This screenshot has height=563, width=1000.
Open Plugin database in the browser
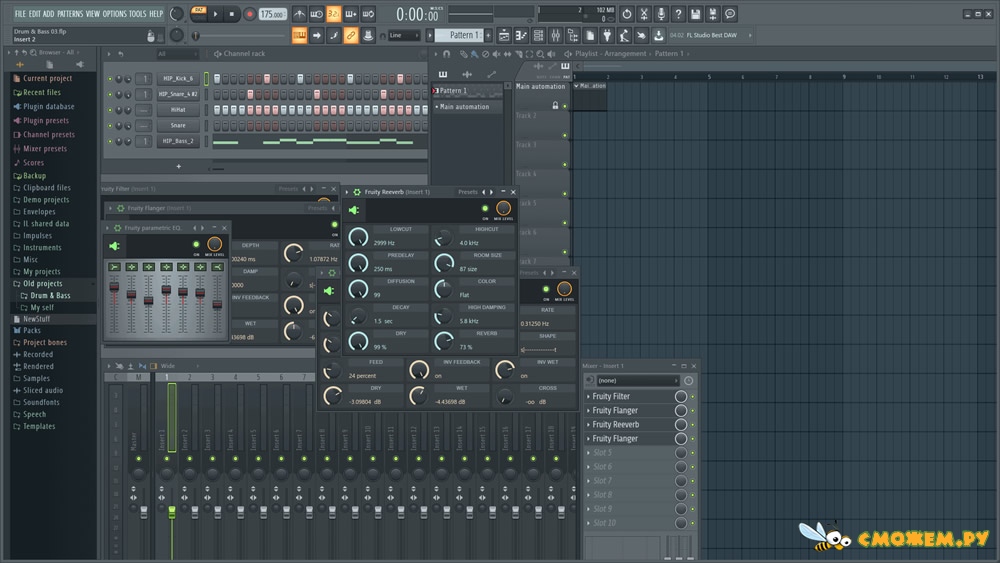[x=48, y=106]
